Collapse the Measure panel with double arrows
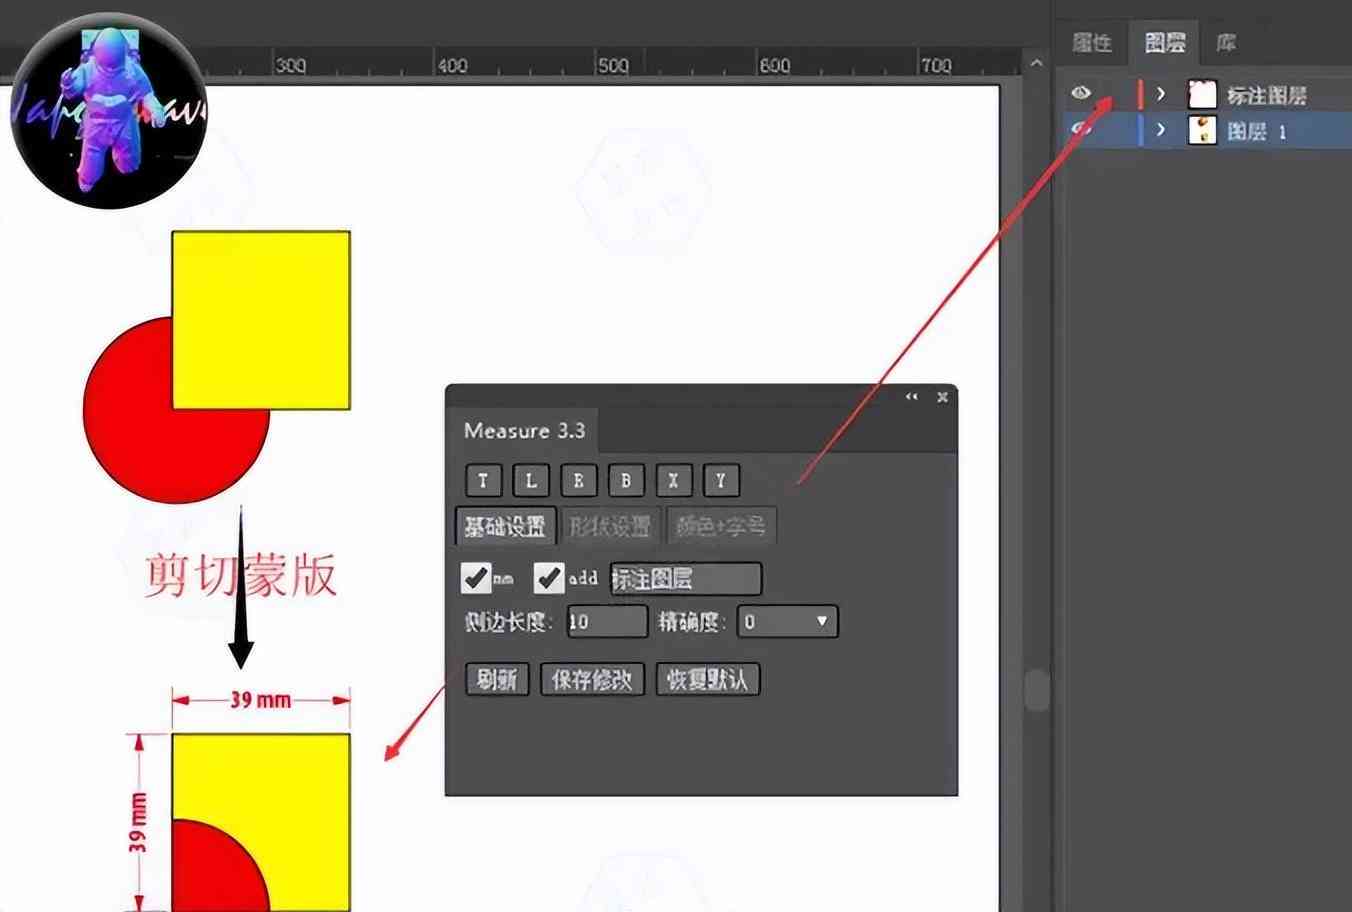The image size is (1352, 912). point(912,397)
